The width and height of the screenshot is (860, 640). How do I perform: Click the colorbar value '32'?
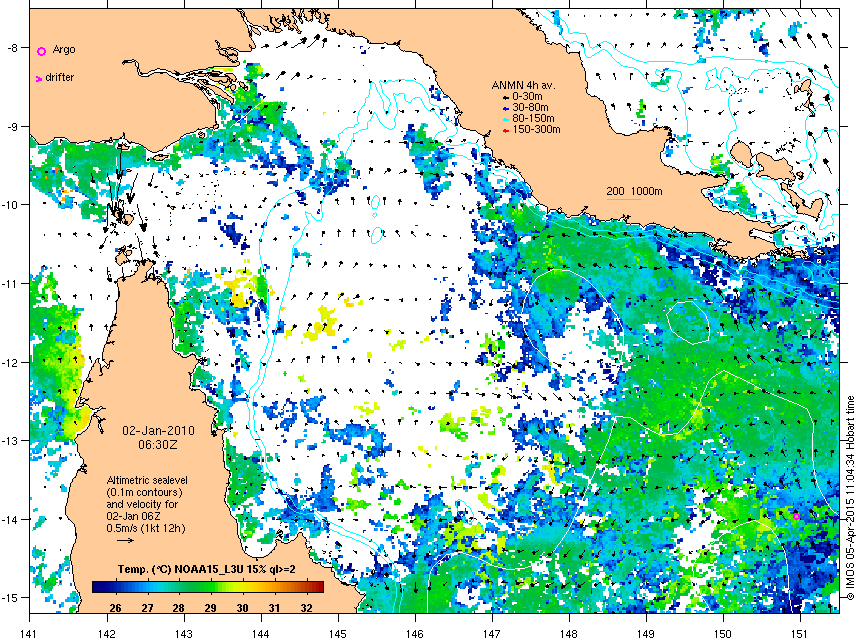pos(307,608)
